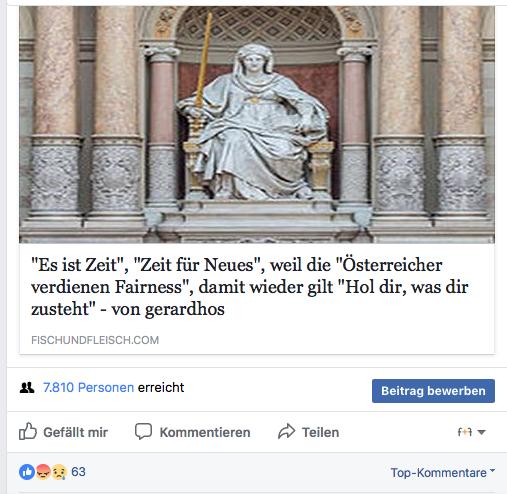Image resolution: width=507 pixels, height=494 pixels.
Task: View the 63 reactions count
Action: point(78,472)
